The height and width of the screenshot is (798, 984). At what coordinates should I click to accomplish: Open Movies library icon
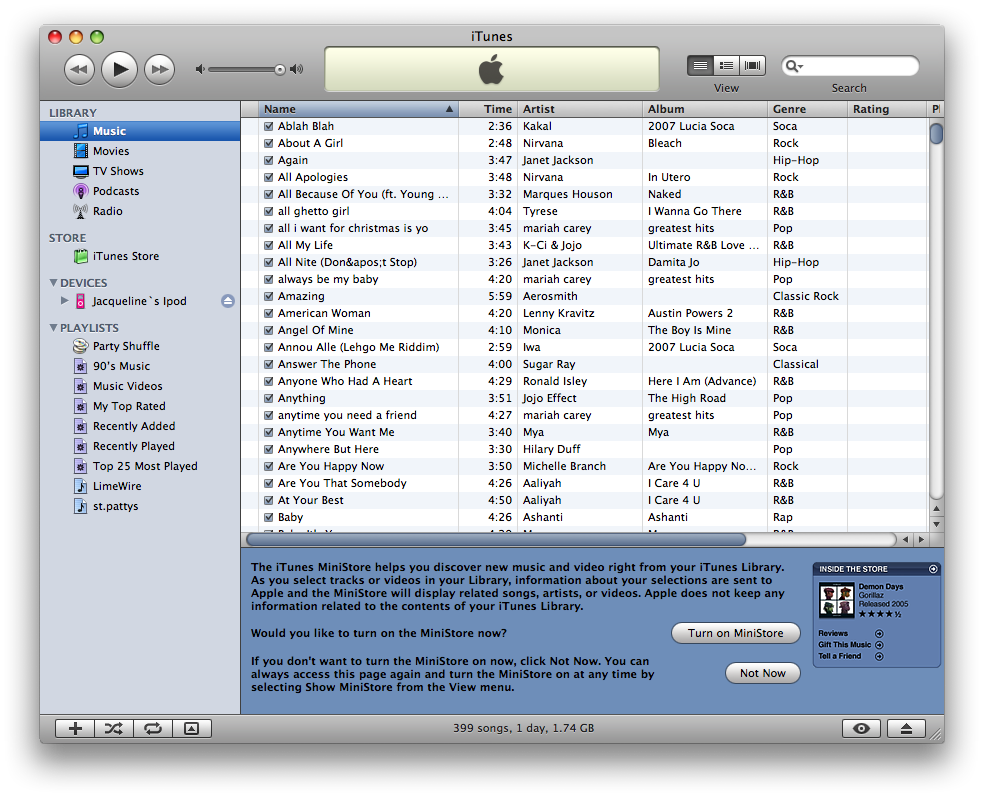(80, 151)
